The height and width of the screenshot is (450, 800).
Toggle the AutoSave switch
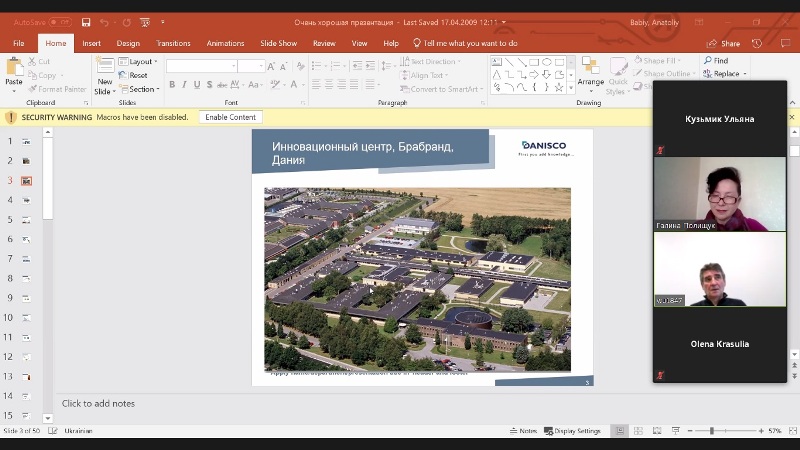(59, 21)
